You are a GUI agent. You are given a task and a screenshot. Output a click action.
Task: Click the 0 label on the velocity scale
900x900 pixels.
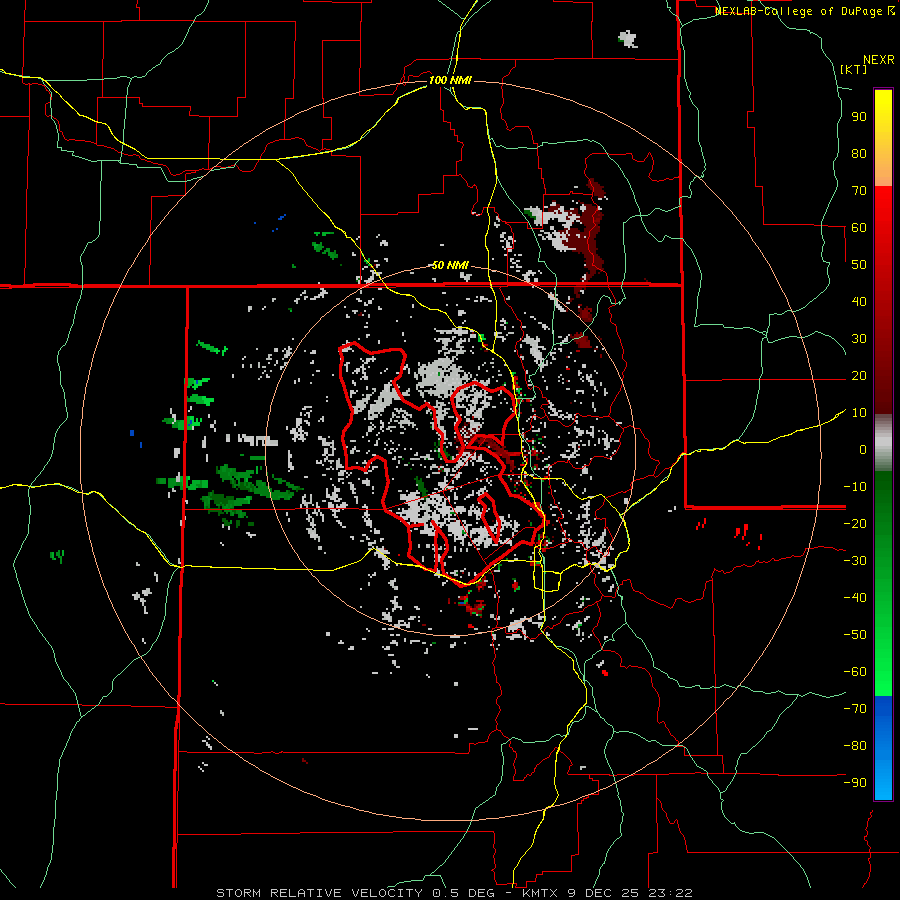862,450
